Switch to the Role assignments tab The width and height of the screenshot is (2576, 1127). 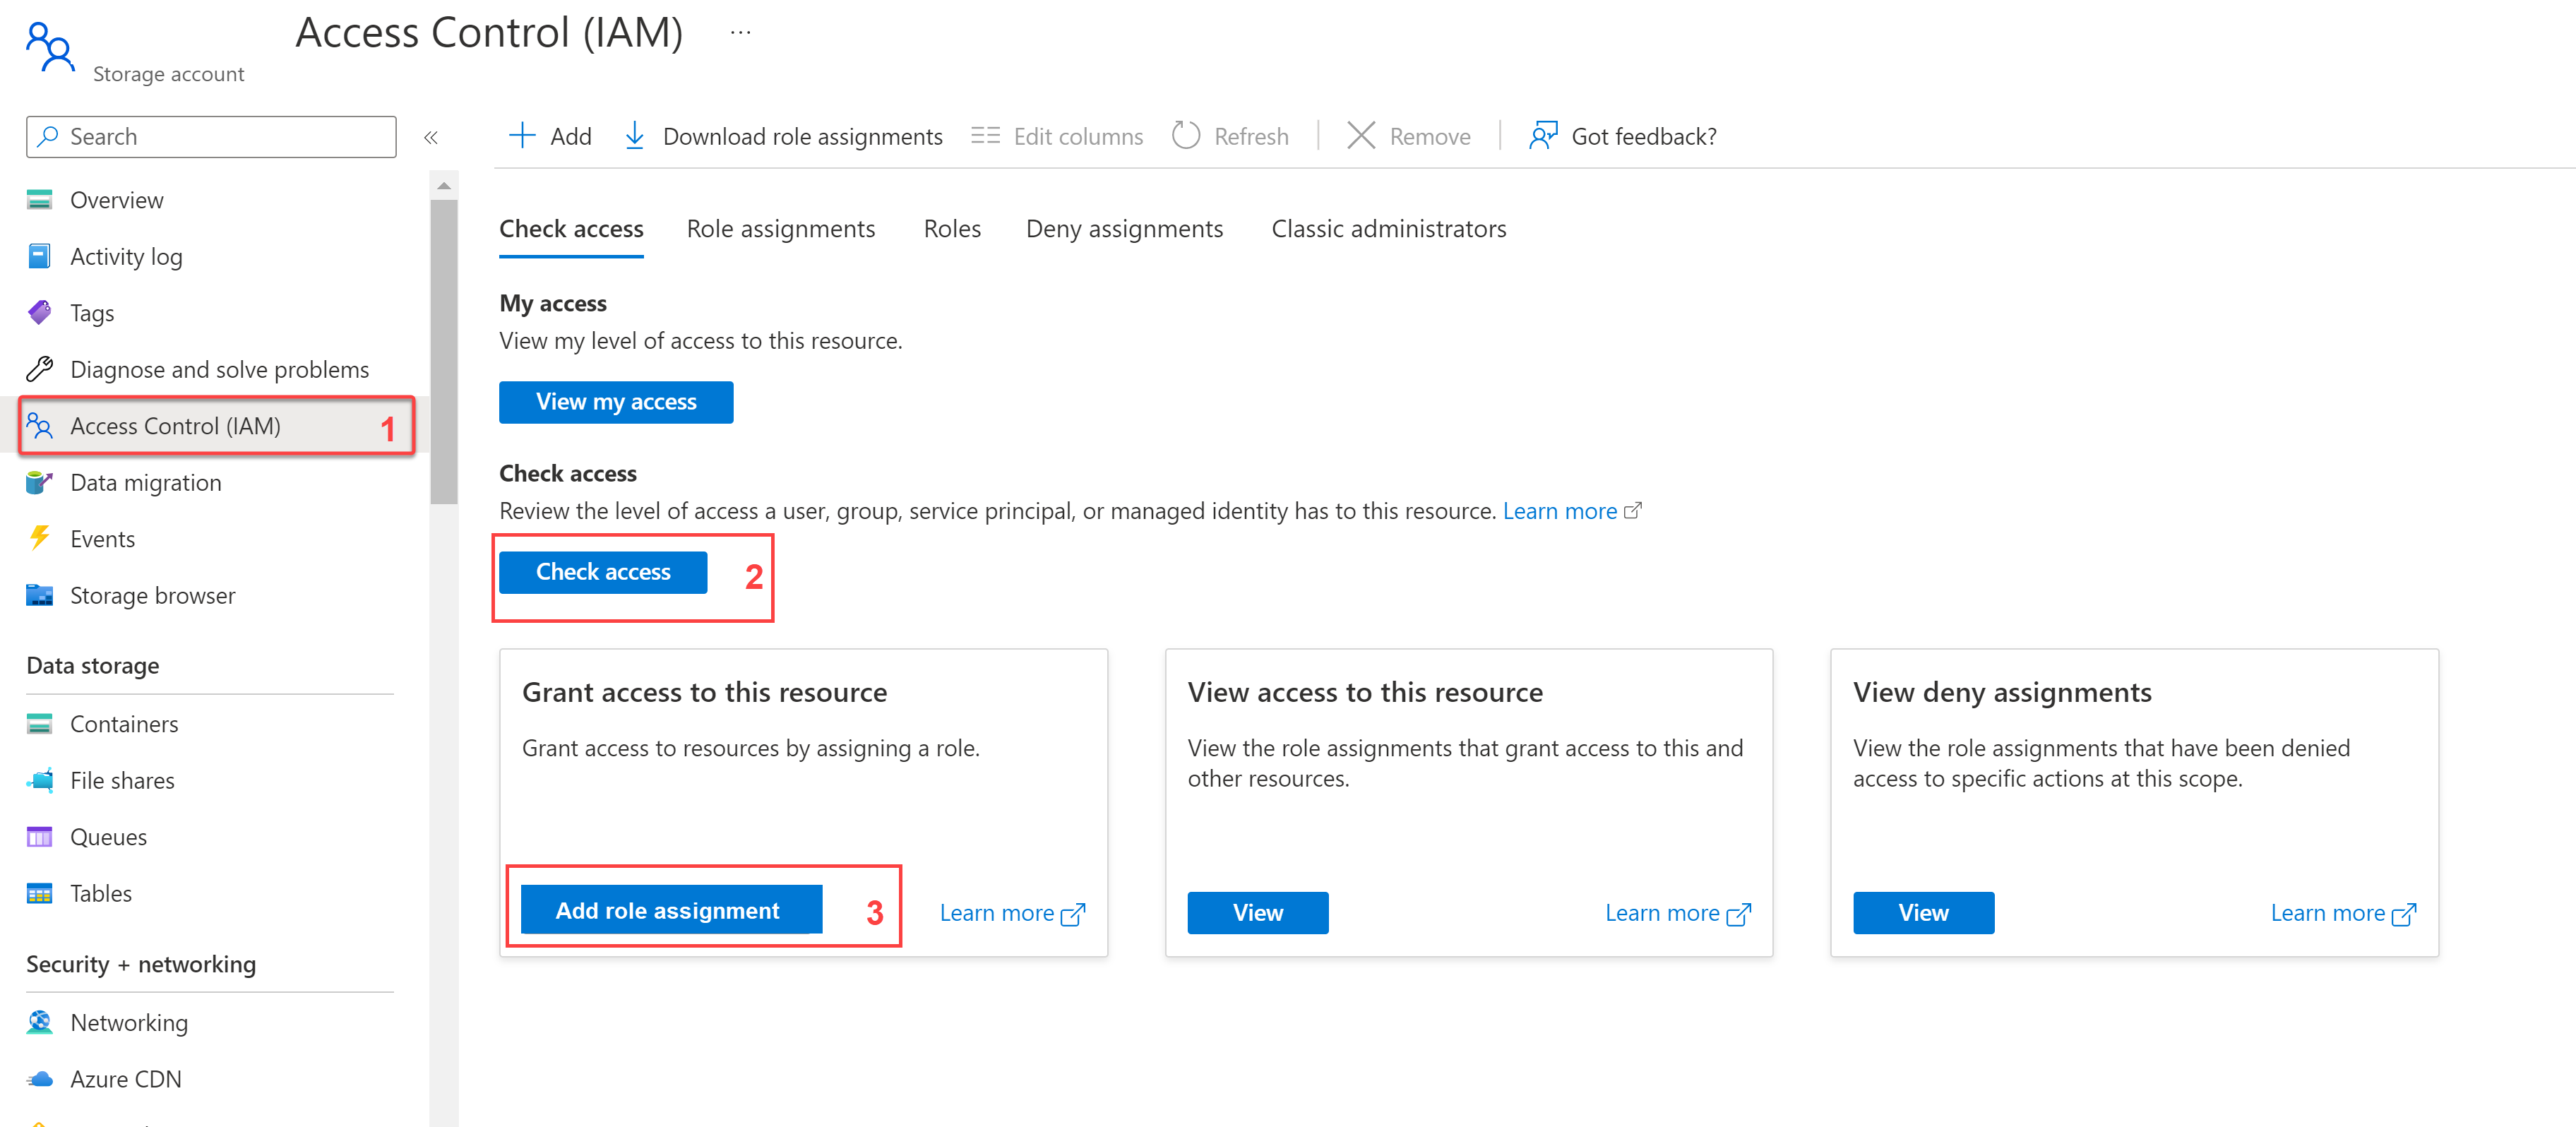(x=780, y=229)
